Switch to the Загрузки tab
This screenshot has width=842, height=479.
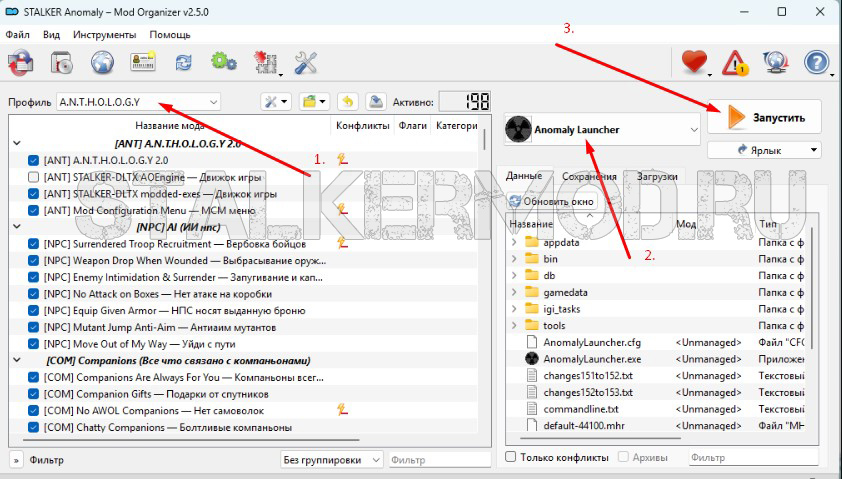[657, 176]
